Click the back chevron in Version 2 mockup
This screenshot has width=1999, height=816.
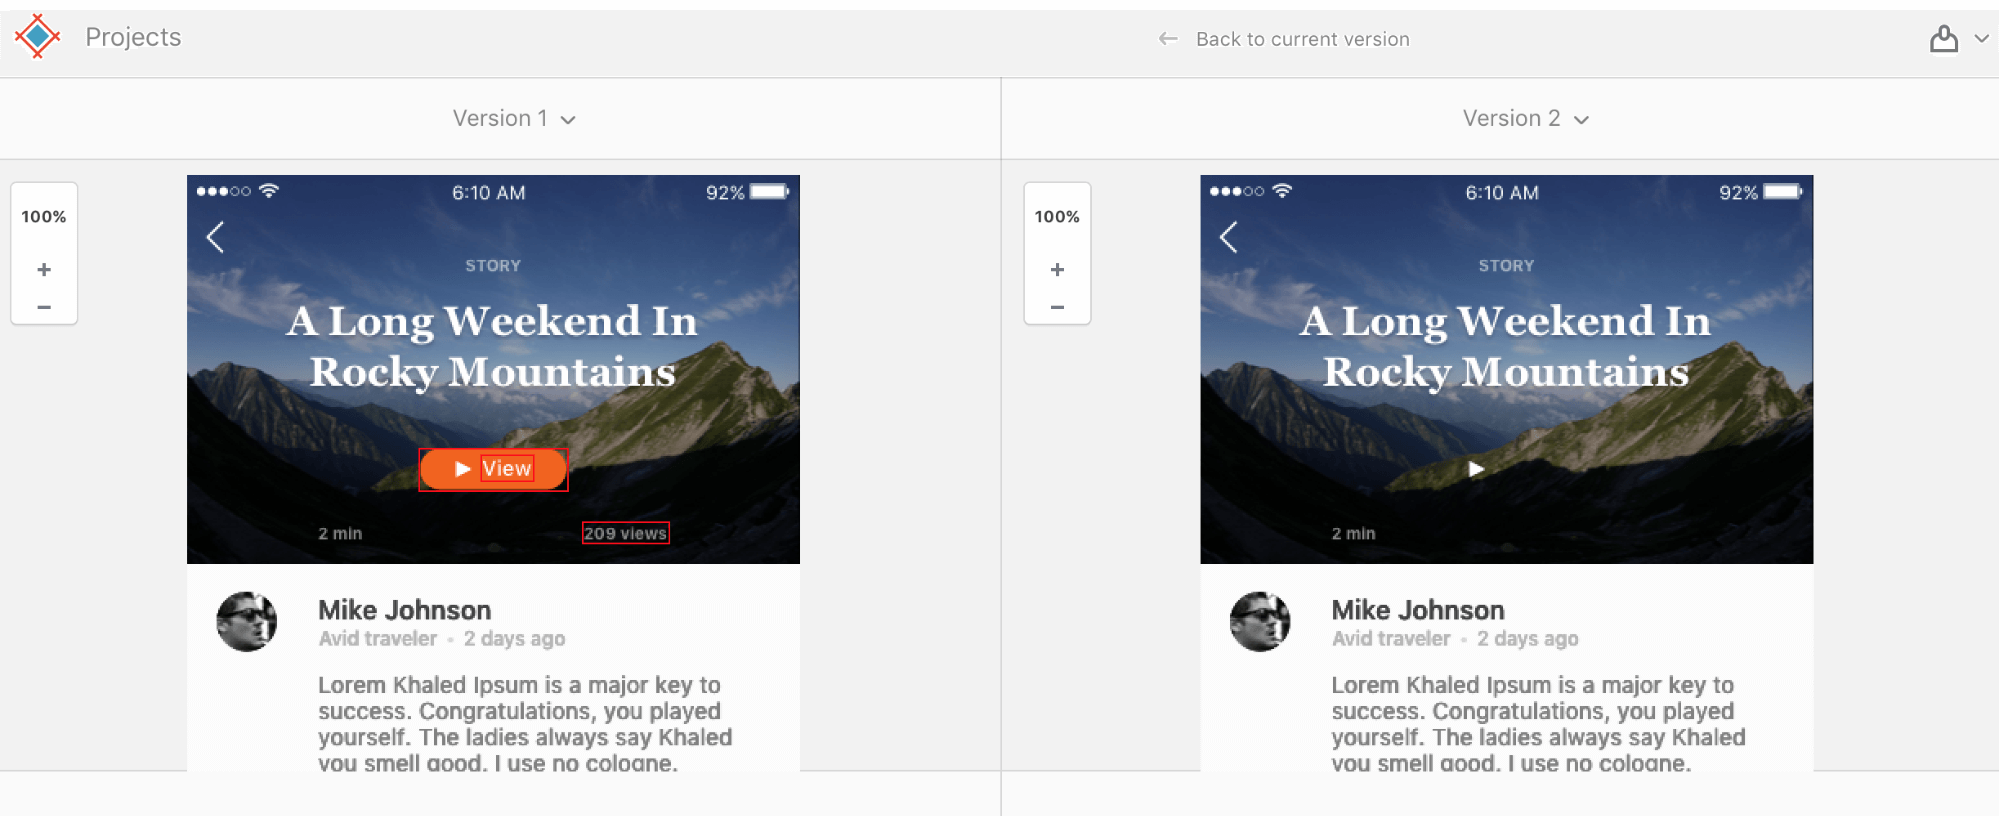[1229, 237]
